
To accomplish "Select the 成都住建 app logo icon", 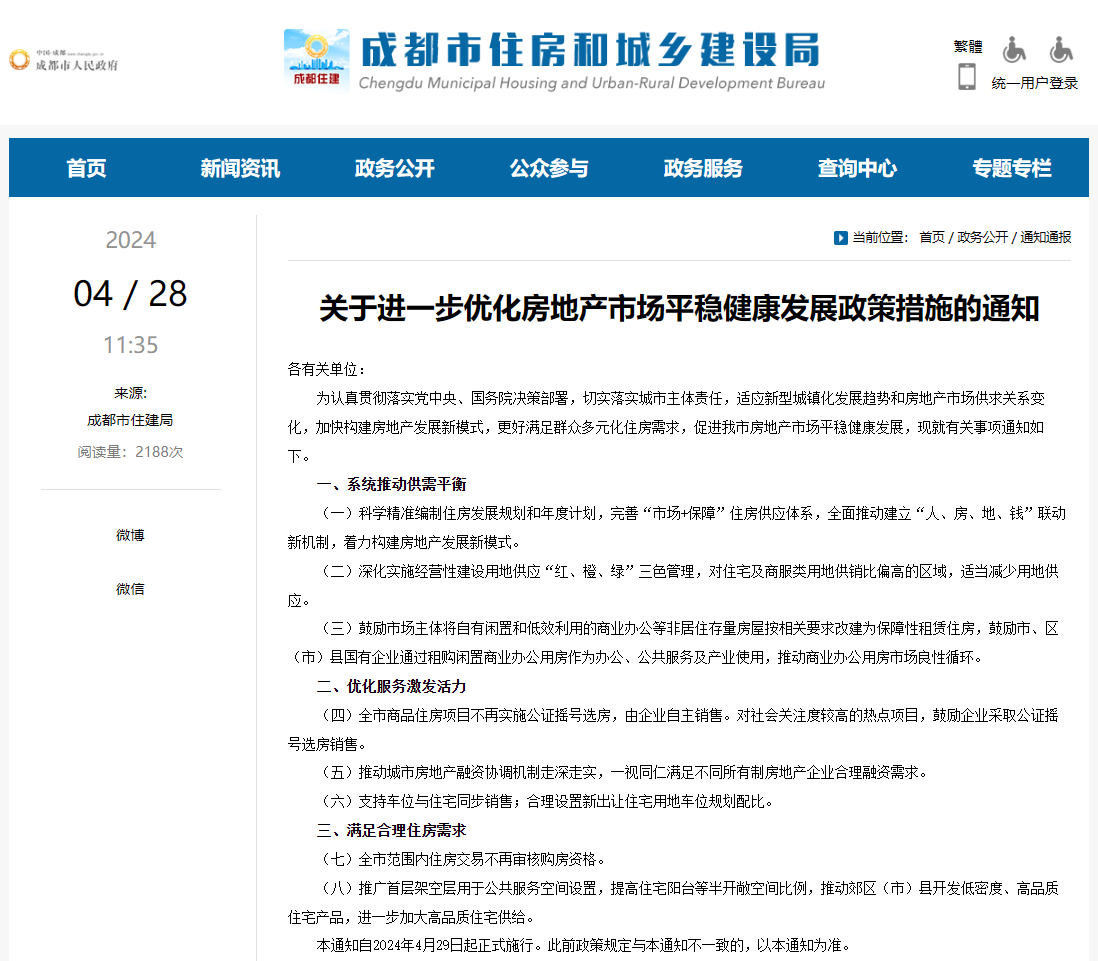I will [315, 57].
